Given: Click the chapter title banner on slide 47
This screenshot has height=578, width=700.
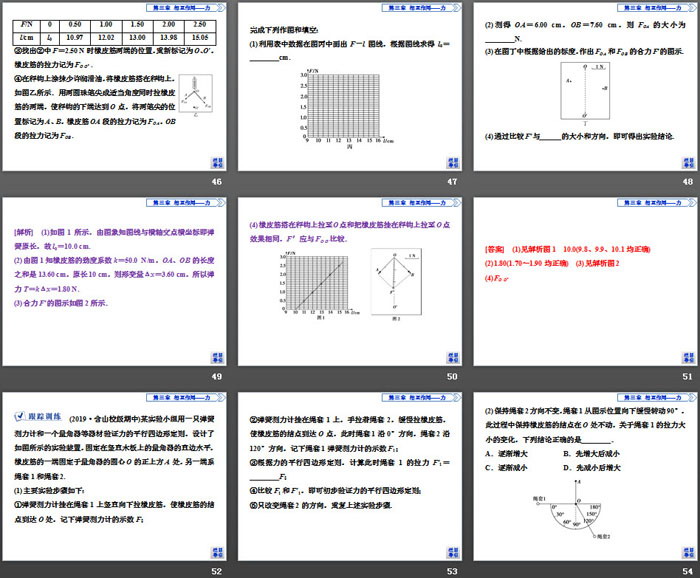Looking at the screenshot, I should click(x=421, y=8).
